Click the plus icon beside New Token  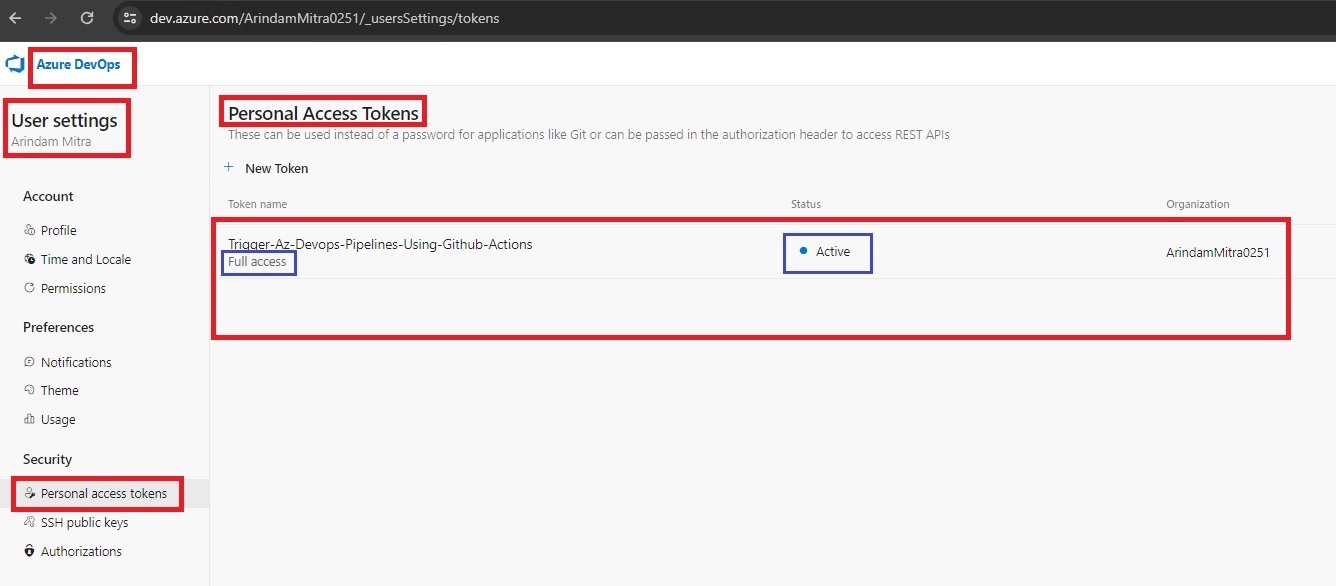[x=229, y=168]
